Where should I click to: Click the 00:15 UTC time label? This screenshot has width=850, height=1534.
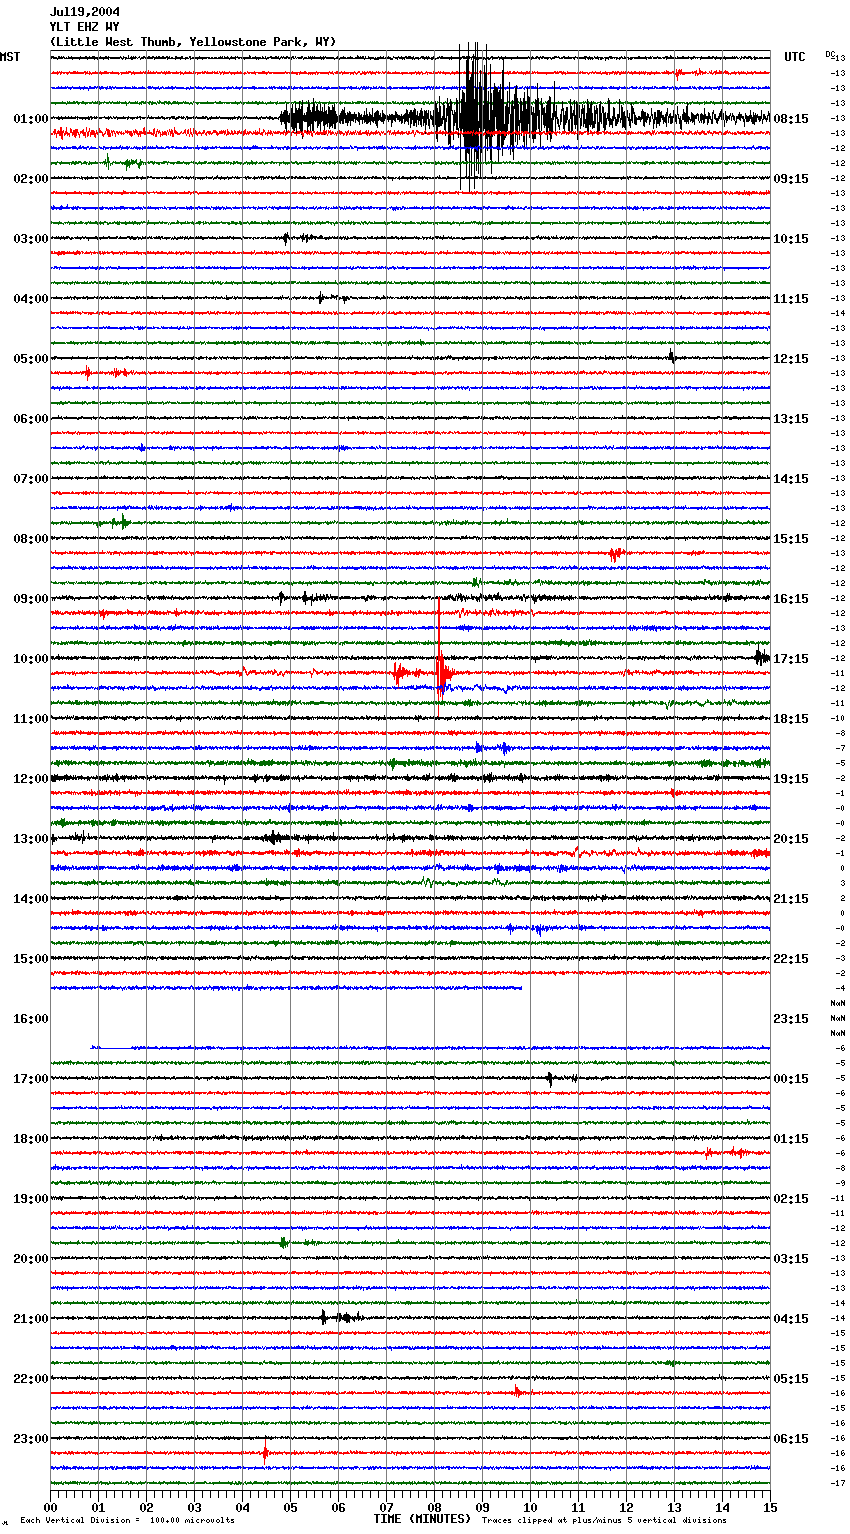click(791, 1079)
